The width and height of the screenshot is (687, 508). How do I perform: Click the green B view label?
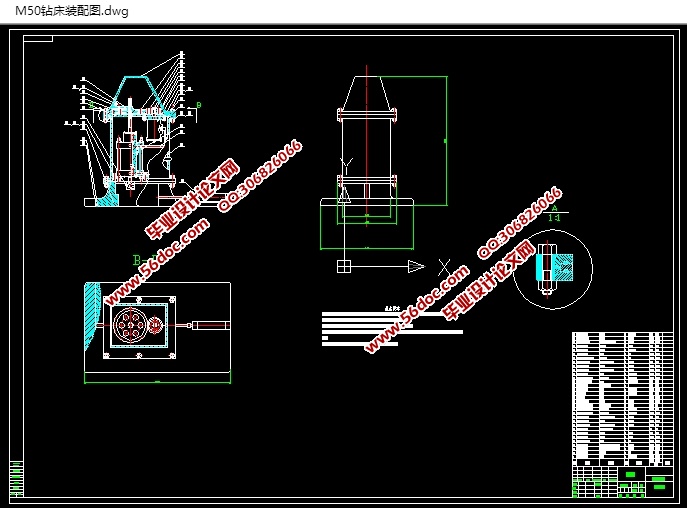pos(136,260)
